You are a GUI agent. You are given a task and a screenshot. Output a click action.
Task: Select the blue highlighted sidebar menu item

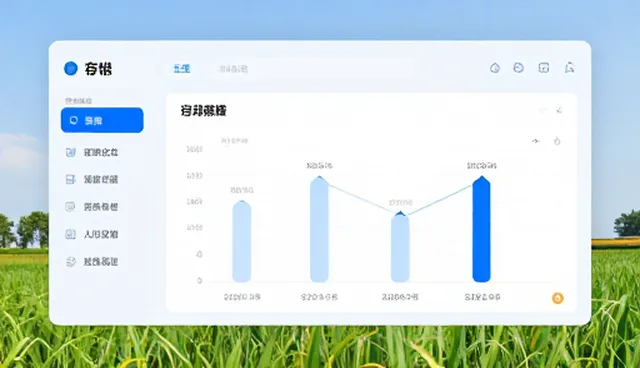pos(102,120)
